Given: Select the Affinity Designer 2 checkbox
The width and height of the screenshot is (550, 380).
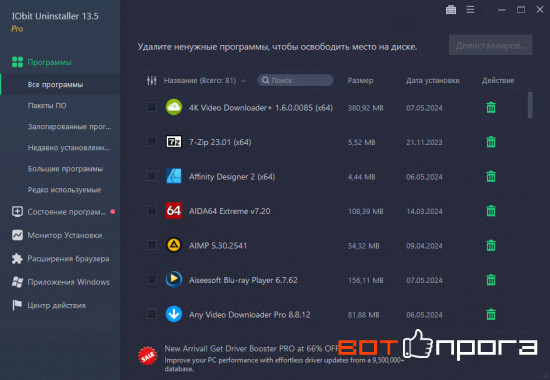Looking at the screenshot, I should pyautogui.click(x=152, y=176).
